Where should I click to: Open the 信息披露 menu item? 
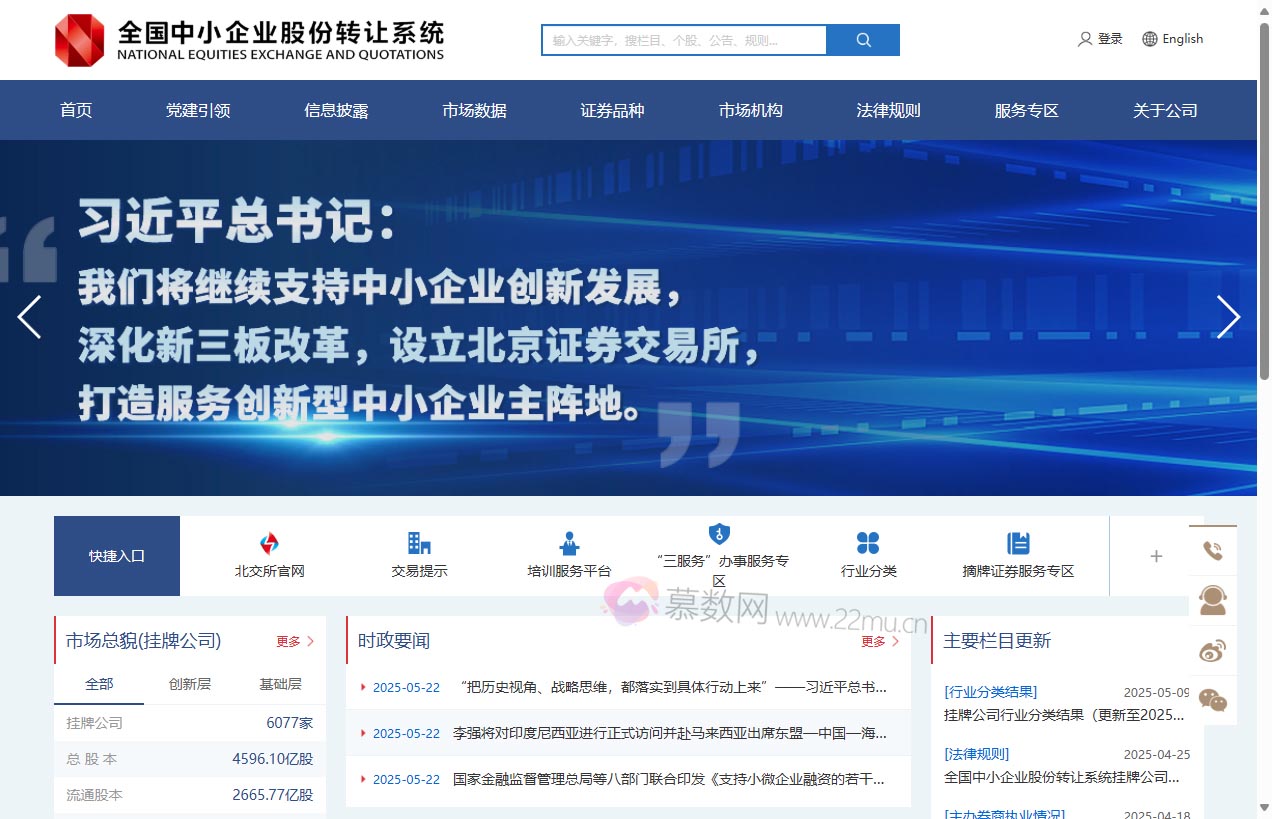(x=335, y=110)
